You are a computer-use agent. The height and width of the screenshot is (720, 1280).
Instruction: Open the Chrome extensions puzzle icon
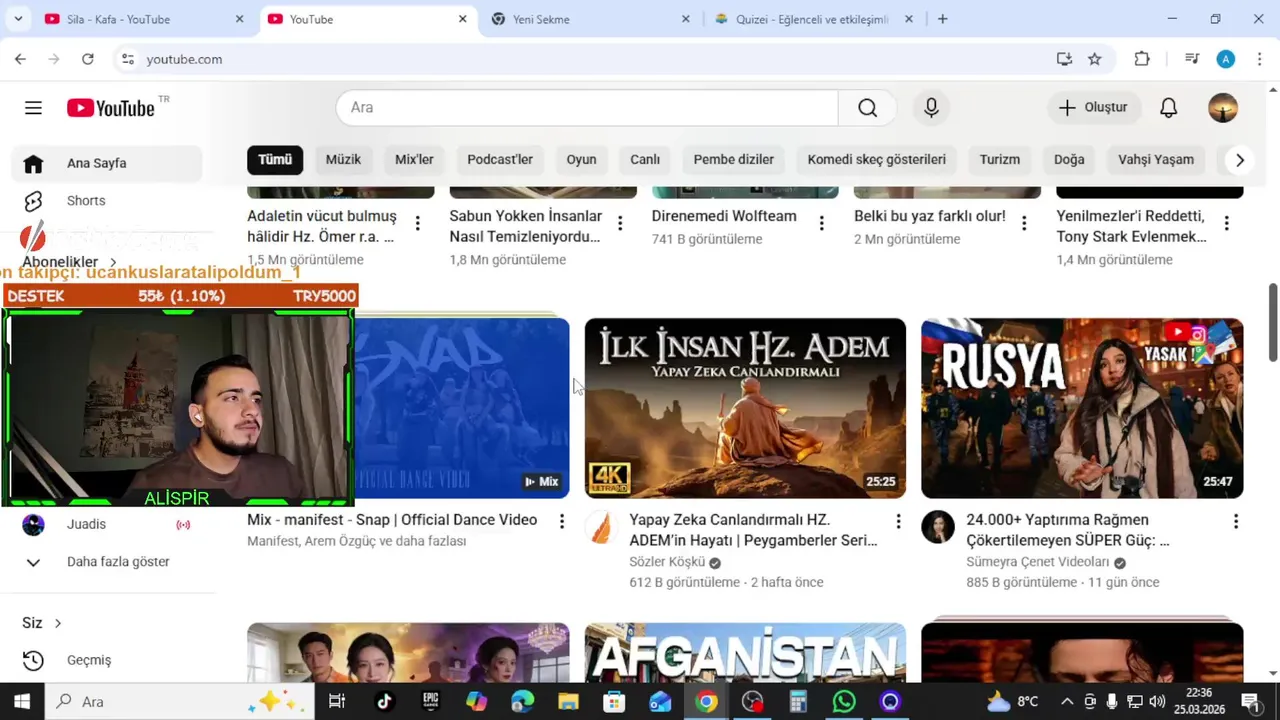pos(1142,59)
